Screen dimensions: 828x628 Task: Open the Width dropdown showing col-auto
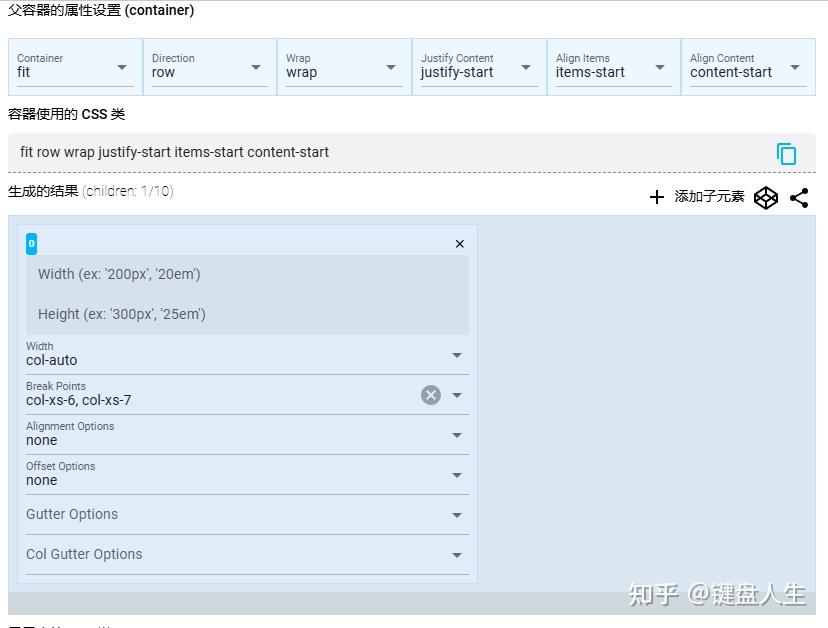tap(457, 355)
